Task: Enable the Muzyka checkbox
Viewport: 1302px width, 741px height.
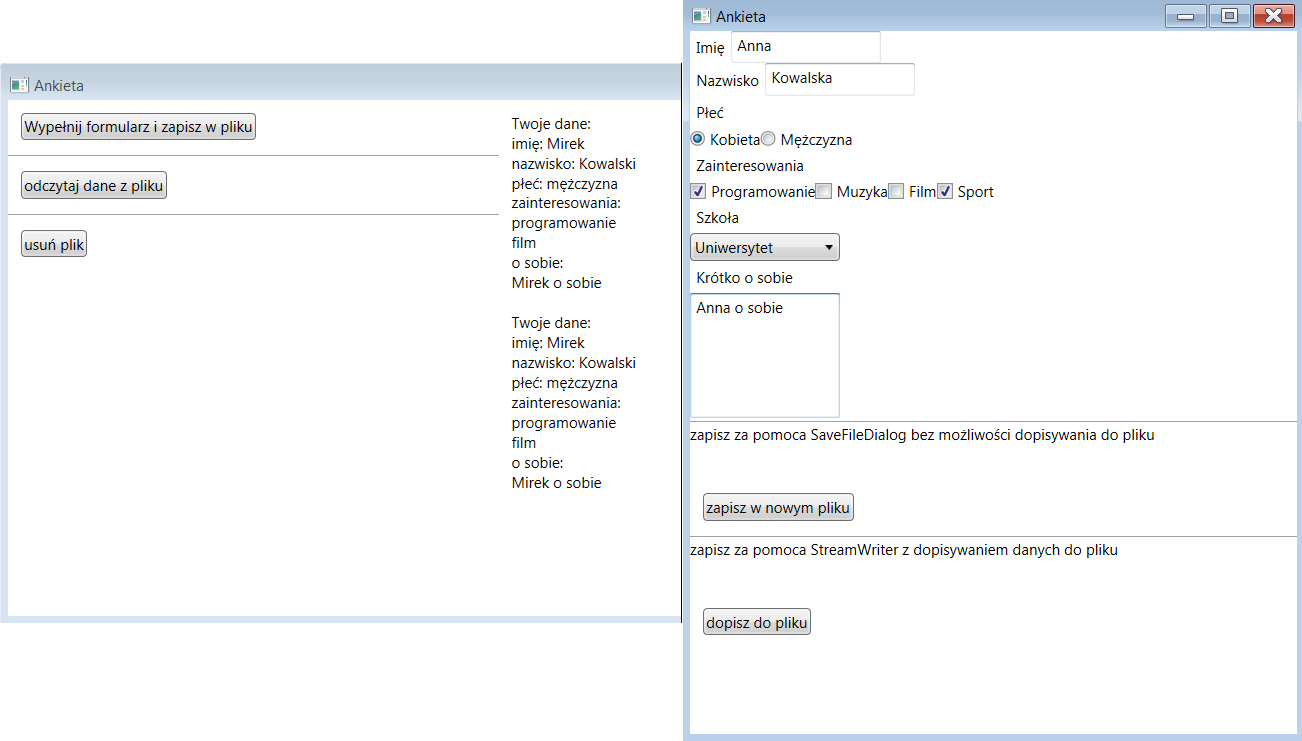Action: [824, 192]
